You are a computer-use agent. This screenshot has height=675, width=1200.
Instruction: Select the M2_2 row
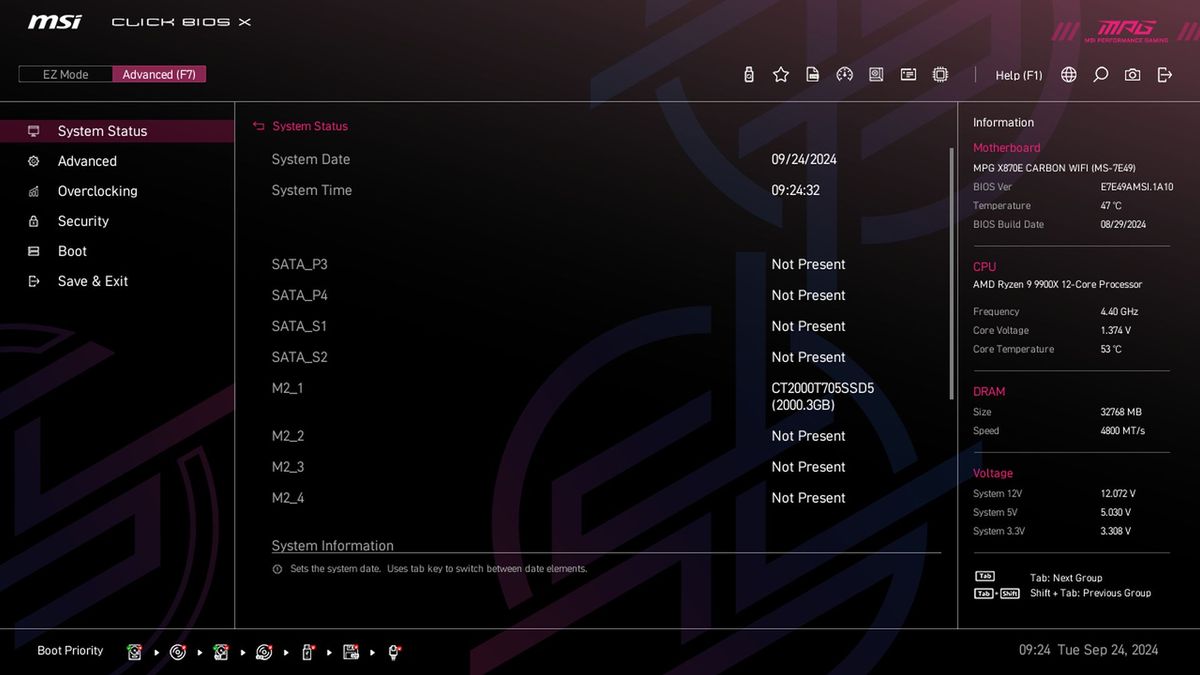pos(606,436)
